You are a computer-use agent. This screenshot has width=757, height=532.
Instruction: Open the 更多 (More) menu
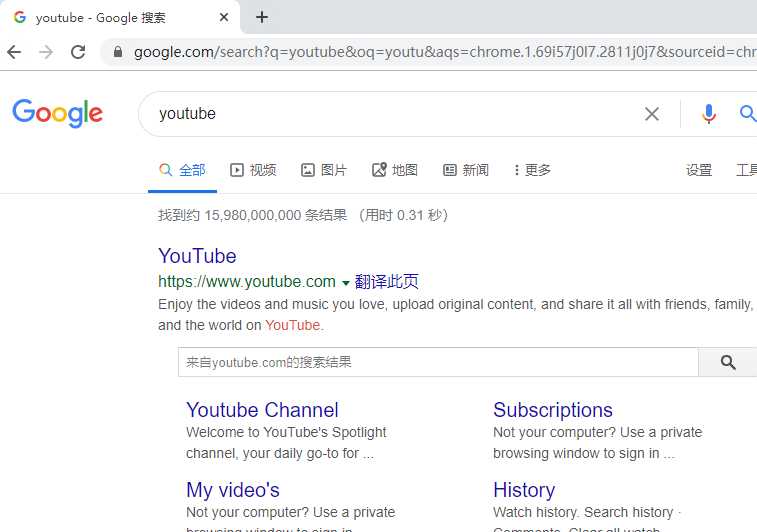click(x=533, y=170)
